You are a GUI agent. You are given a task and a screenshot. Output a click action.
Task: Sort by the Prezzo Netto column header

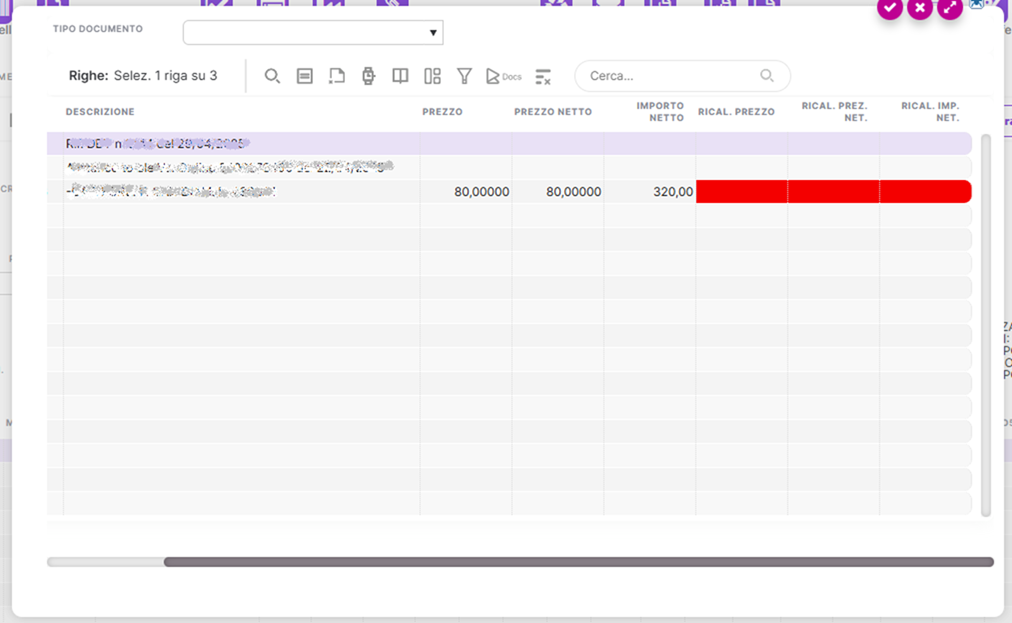553,112
